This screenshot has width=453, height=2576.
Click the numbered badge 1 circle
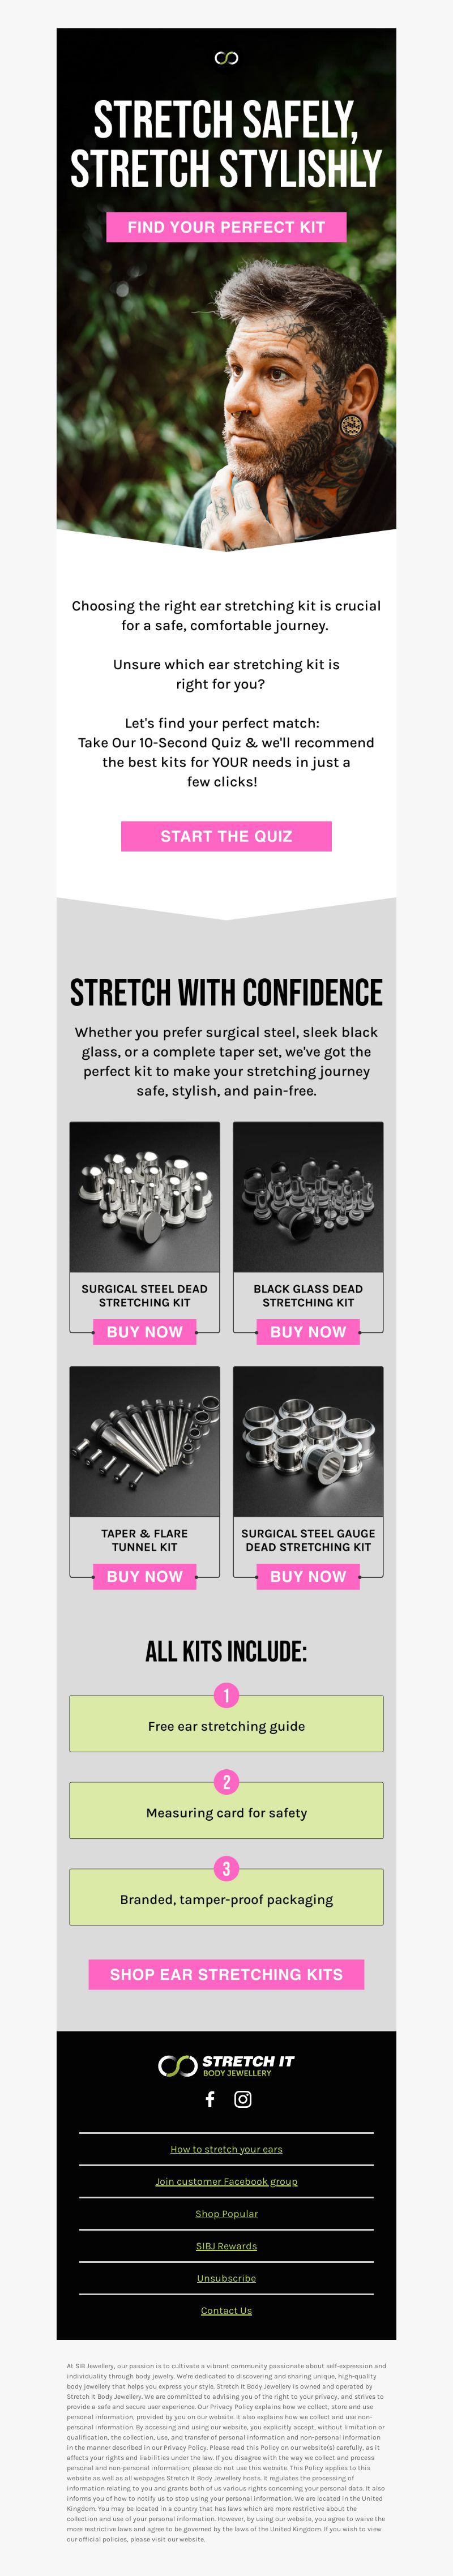226,1695
